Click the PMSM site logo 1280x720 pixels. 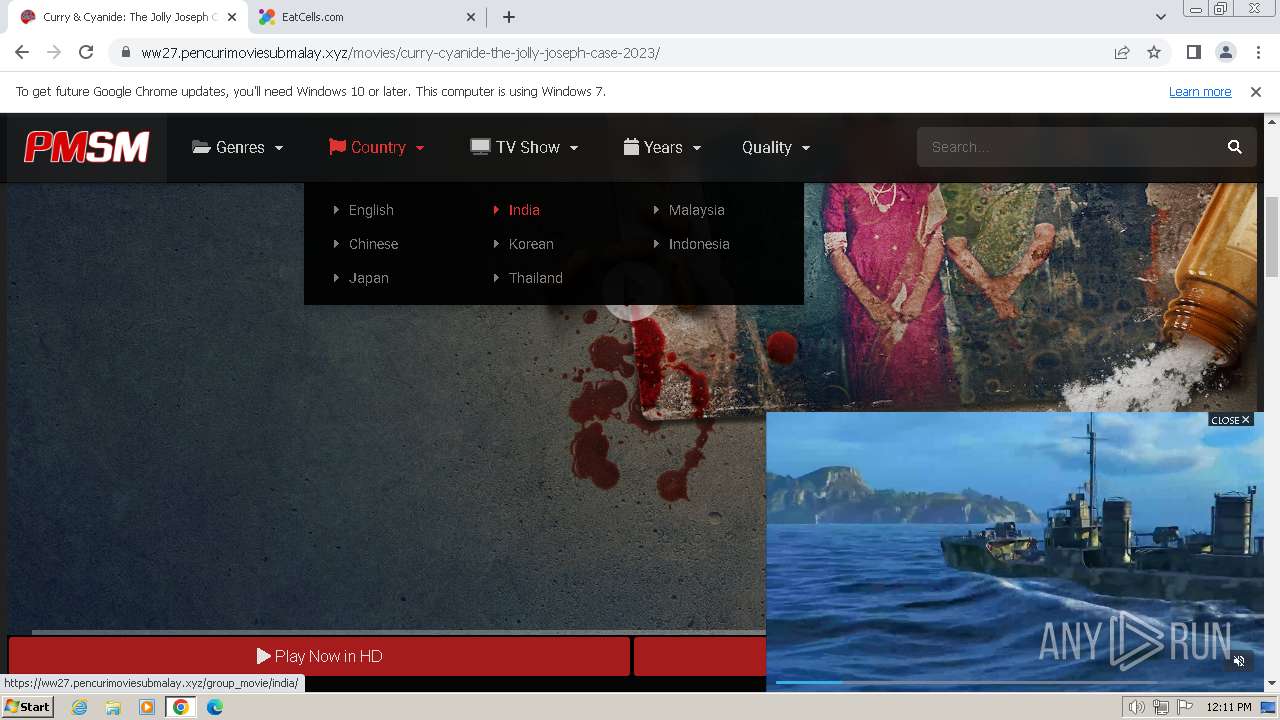[87, 147]
